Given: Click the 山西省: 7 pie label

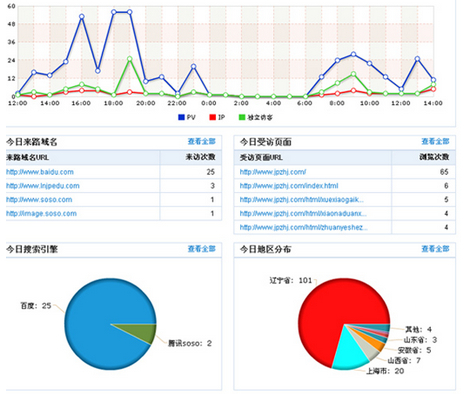Looking at the screenshot, I should (x=404, y=361).
